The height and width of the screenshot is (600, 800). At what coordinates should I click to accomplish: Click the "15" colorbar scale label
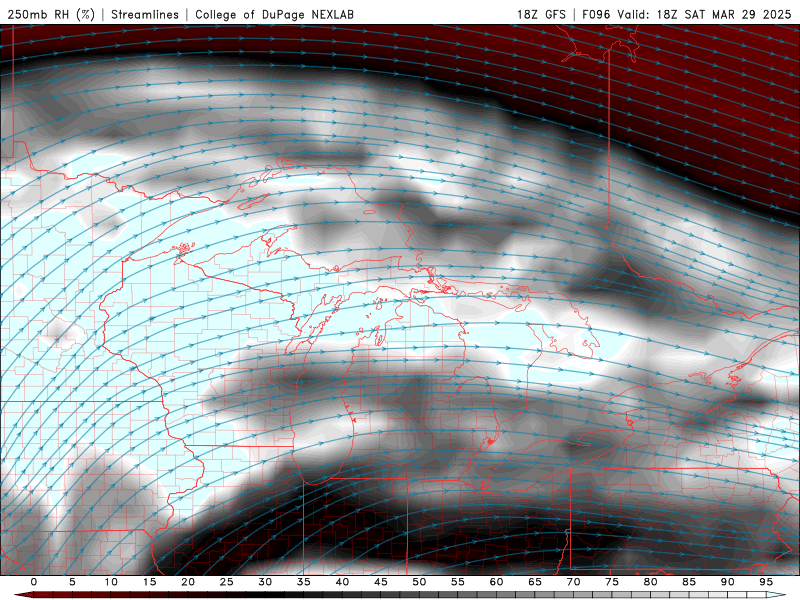[x=149, y=582]
